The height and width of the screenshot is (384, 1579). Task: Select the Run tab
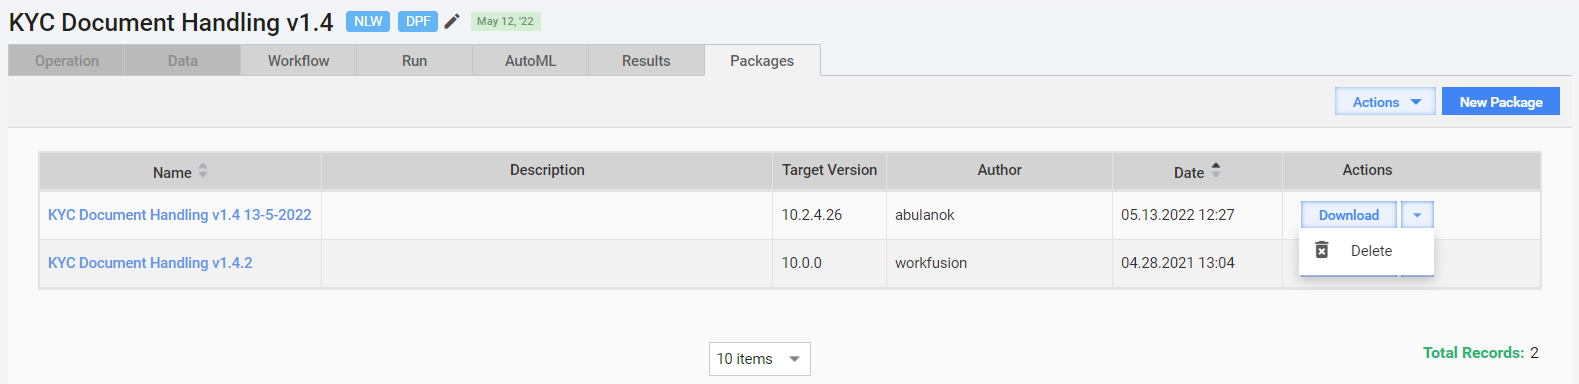click(x=414, y=61)
